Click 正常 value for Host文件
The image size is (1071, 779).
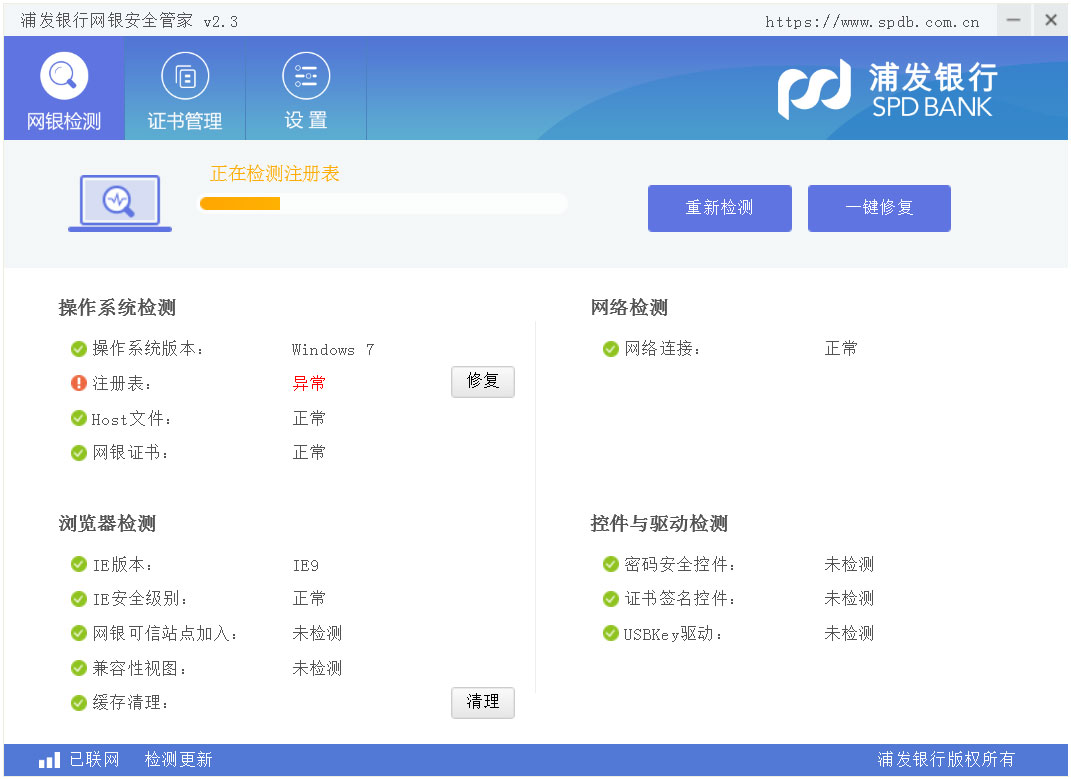(x=309, y=418)
